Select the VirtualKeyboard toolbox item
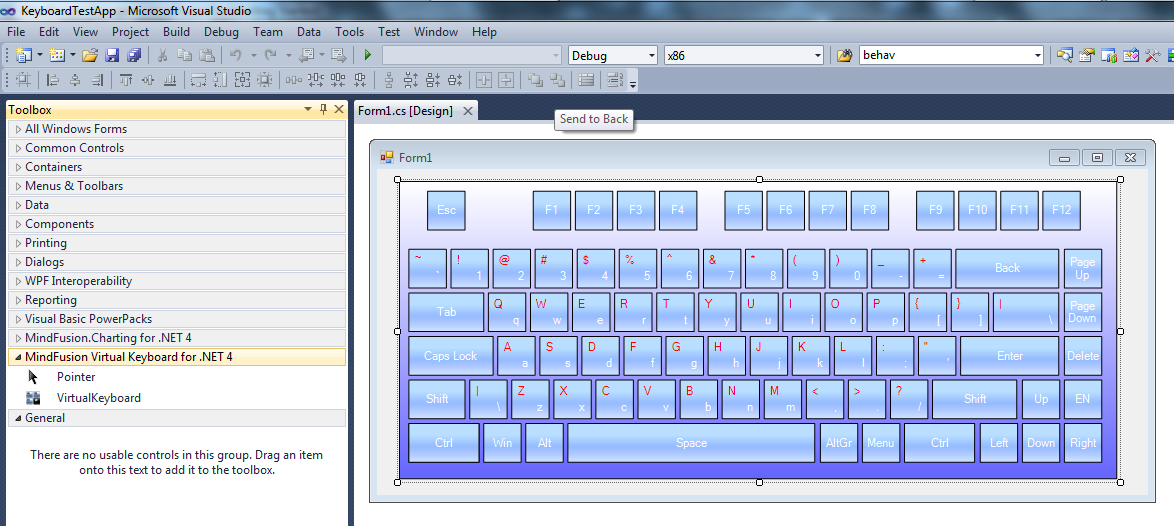The height and width of the screenshot is (526, 1174). click(99, 398)
